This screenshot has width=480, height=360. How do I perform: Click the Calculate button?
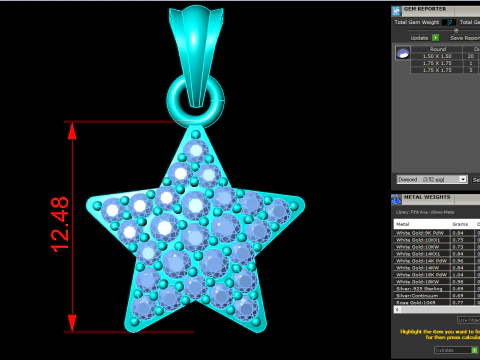[x=456, y=350]
